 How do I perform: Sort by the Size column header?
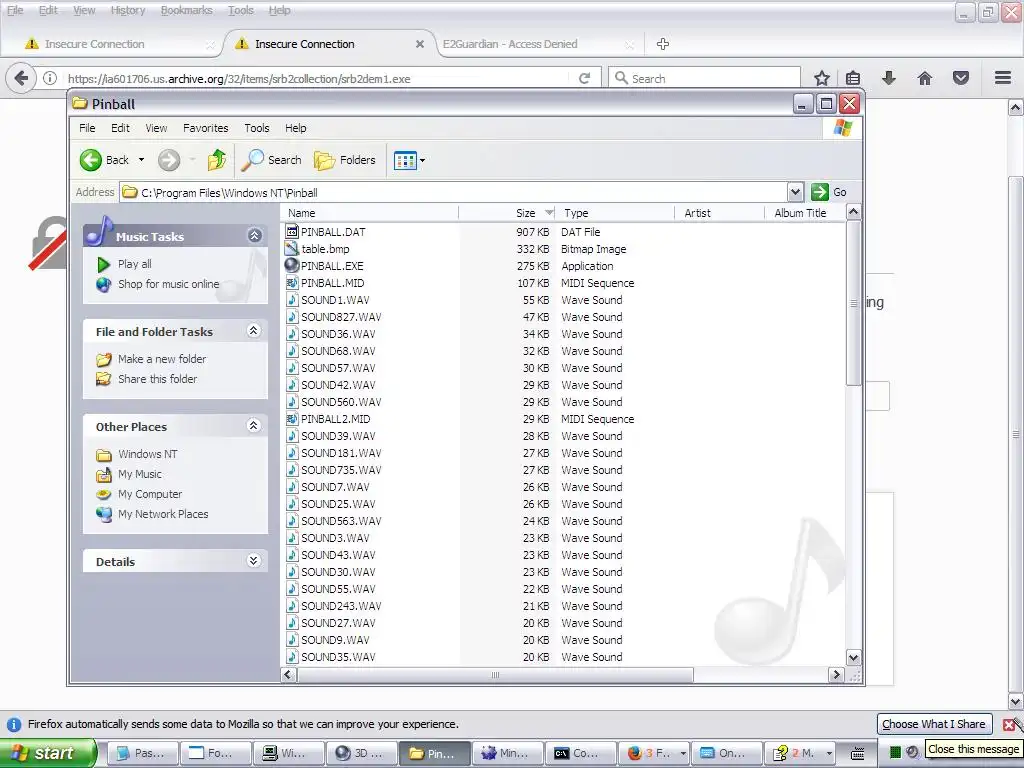tap(507, 213)
